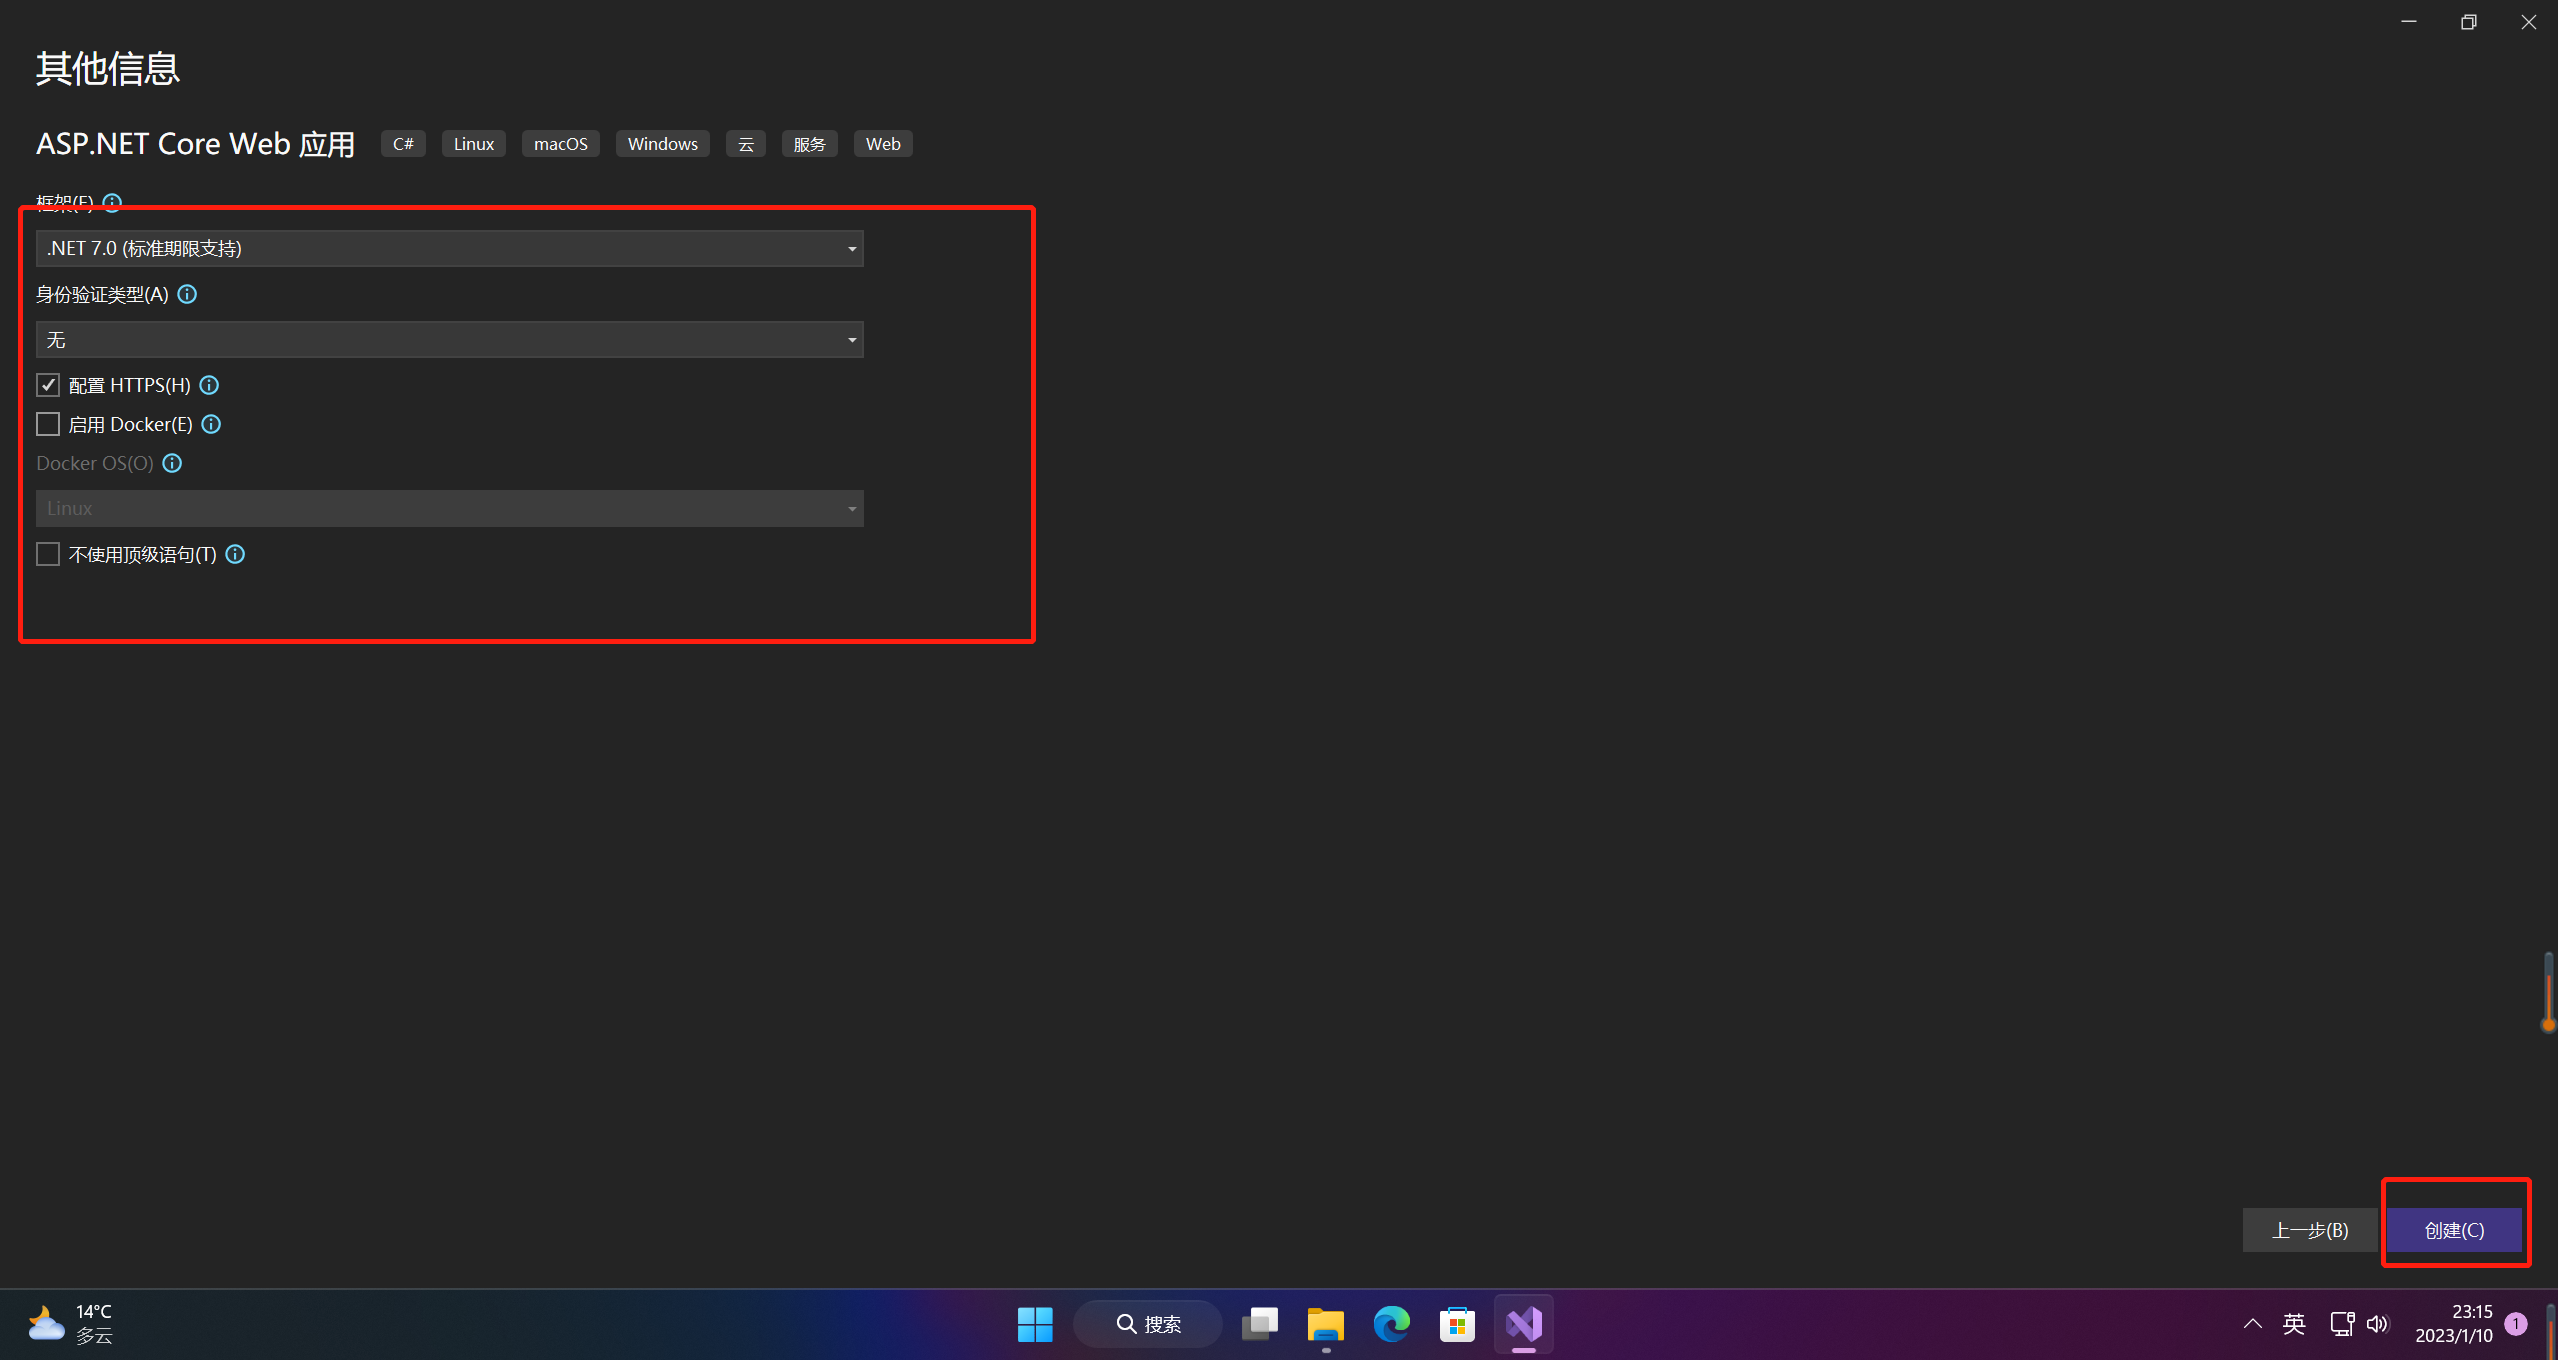Click the clock showing 23:15 2023/1/10
This screenshot has height=1360, width=2558.
(2454, 1324)
